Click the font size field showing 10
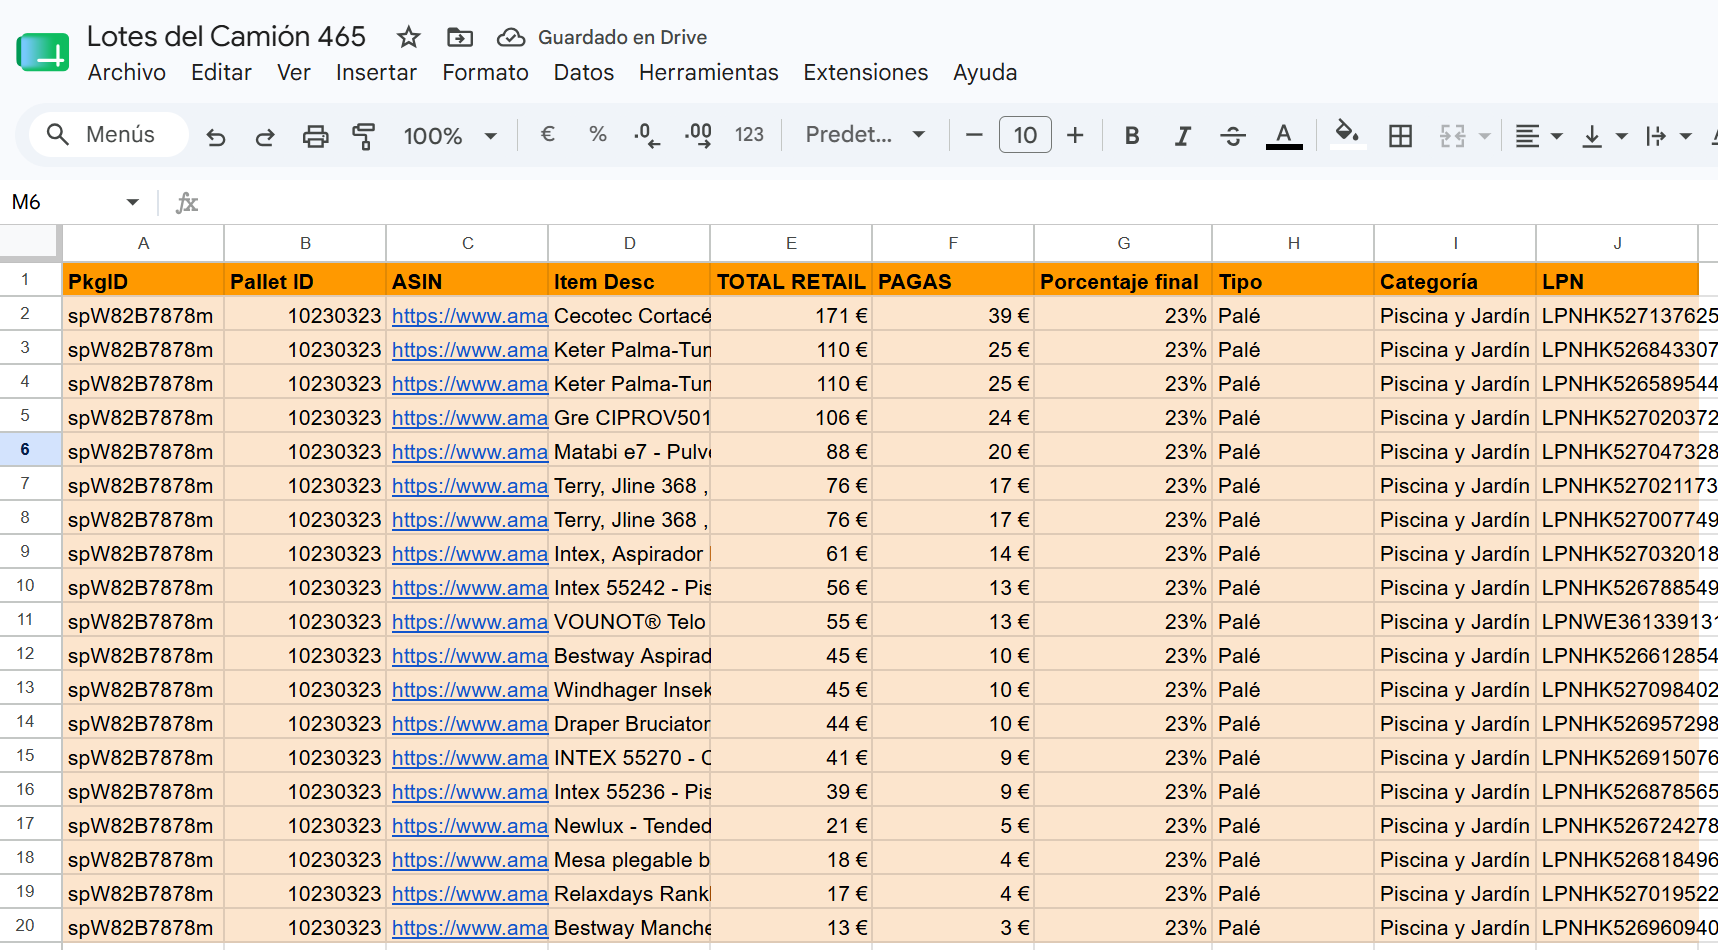The height and width of the screenshot is (950, 1718). (1025, 135)
